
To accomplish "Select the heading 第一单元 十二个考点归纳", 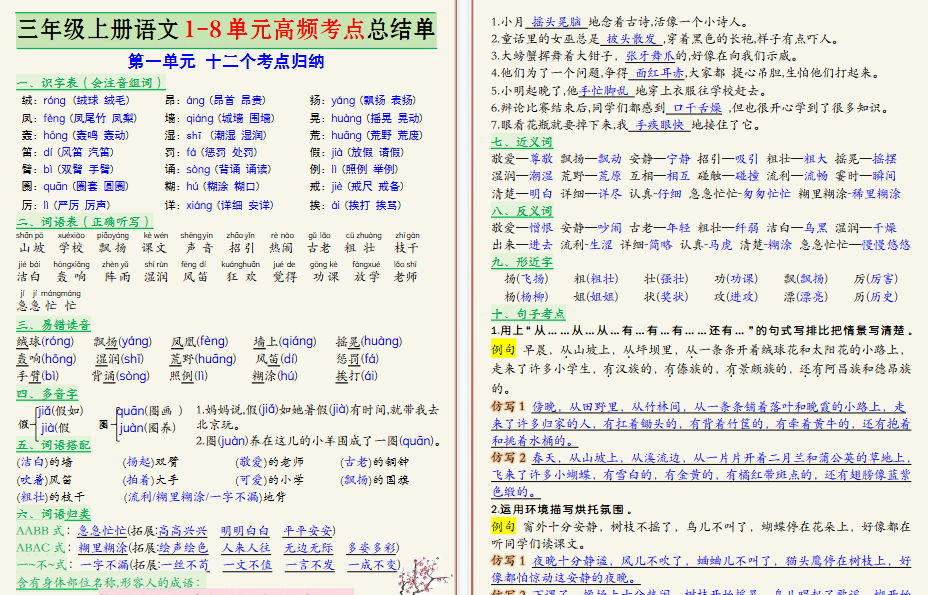I will (228, 59).
